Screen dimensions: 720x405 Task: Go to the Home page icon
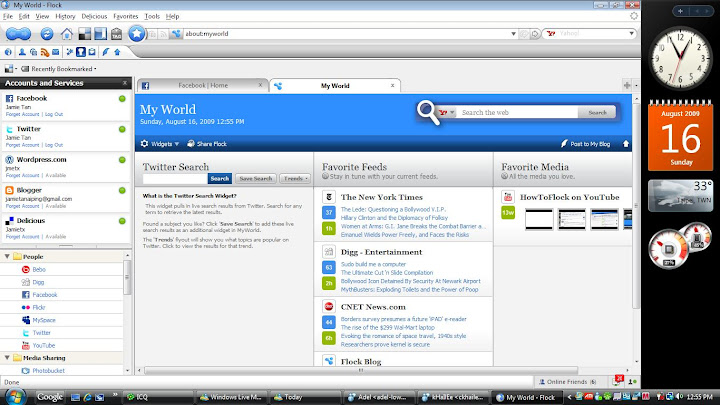[67, 34]
